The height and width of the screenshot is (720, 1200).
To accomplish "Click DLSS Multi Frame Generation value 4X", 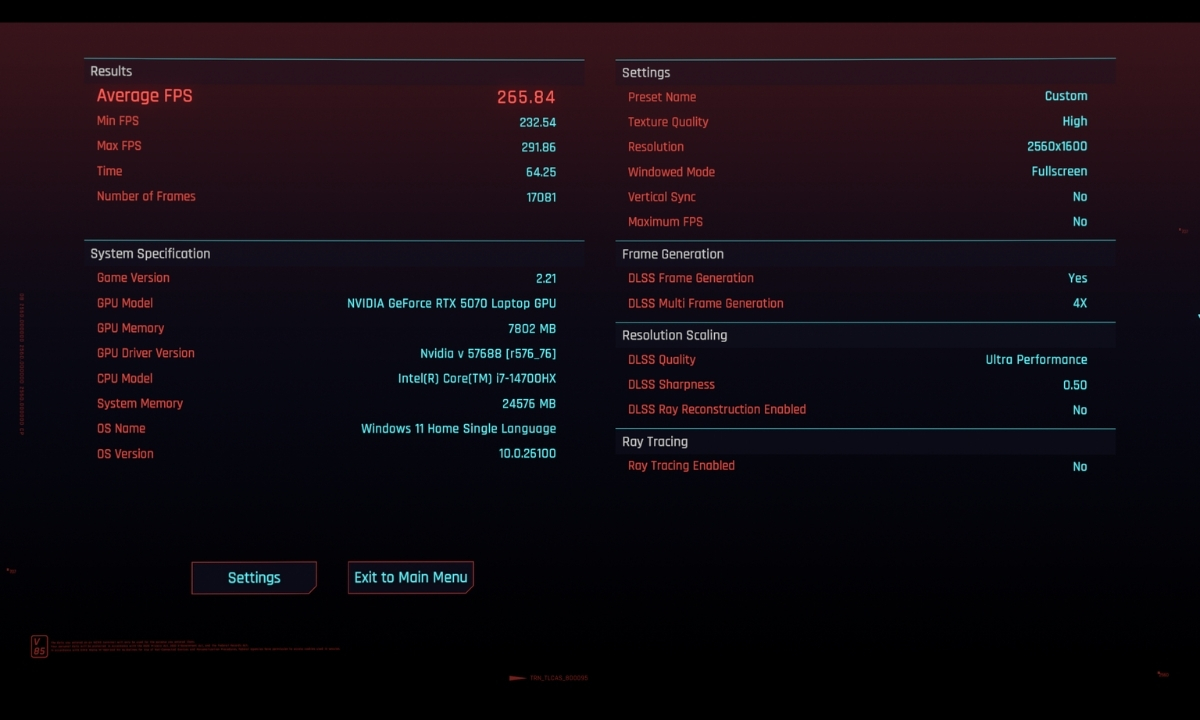I will pos(1080,303).
